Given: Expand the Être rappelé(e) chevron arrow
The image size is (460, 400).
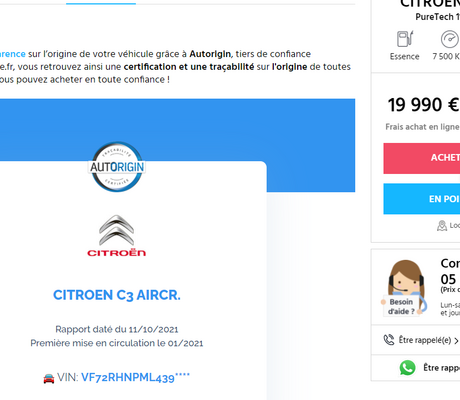Looking at the screenshot, I should 456,341.
